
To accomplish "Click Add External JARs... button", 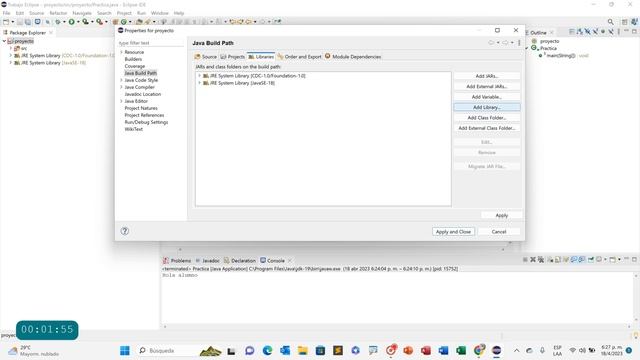I will point(487,87).
